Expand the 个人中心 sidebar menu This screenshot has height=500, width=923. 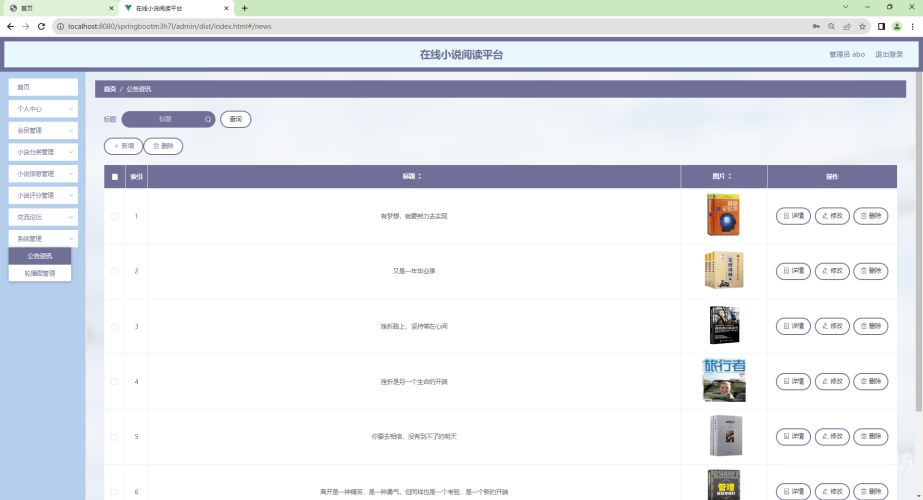43,109
